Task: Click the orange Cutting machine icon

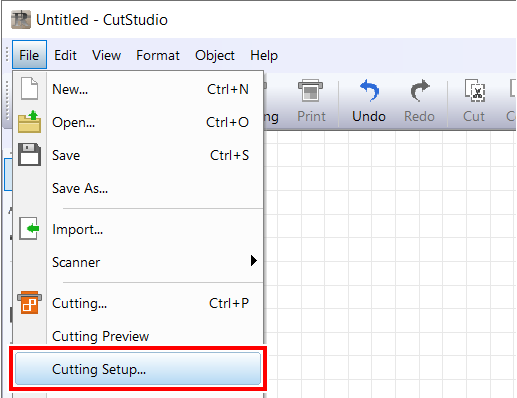Action: point(29,302)
